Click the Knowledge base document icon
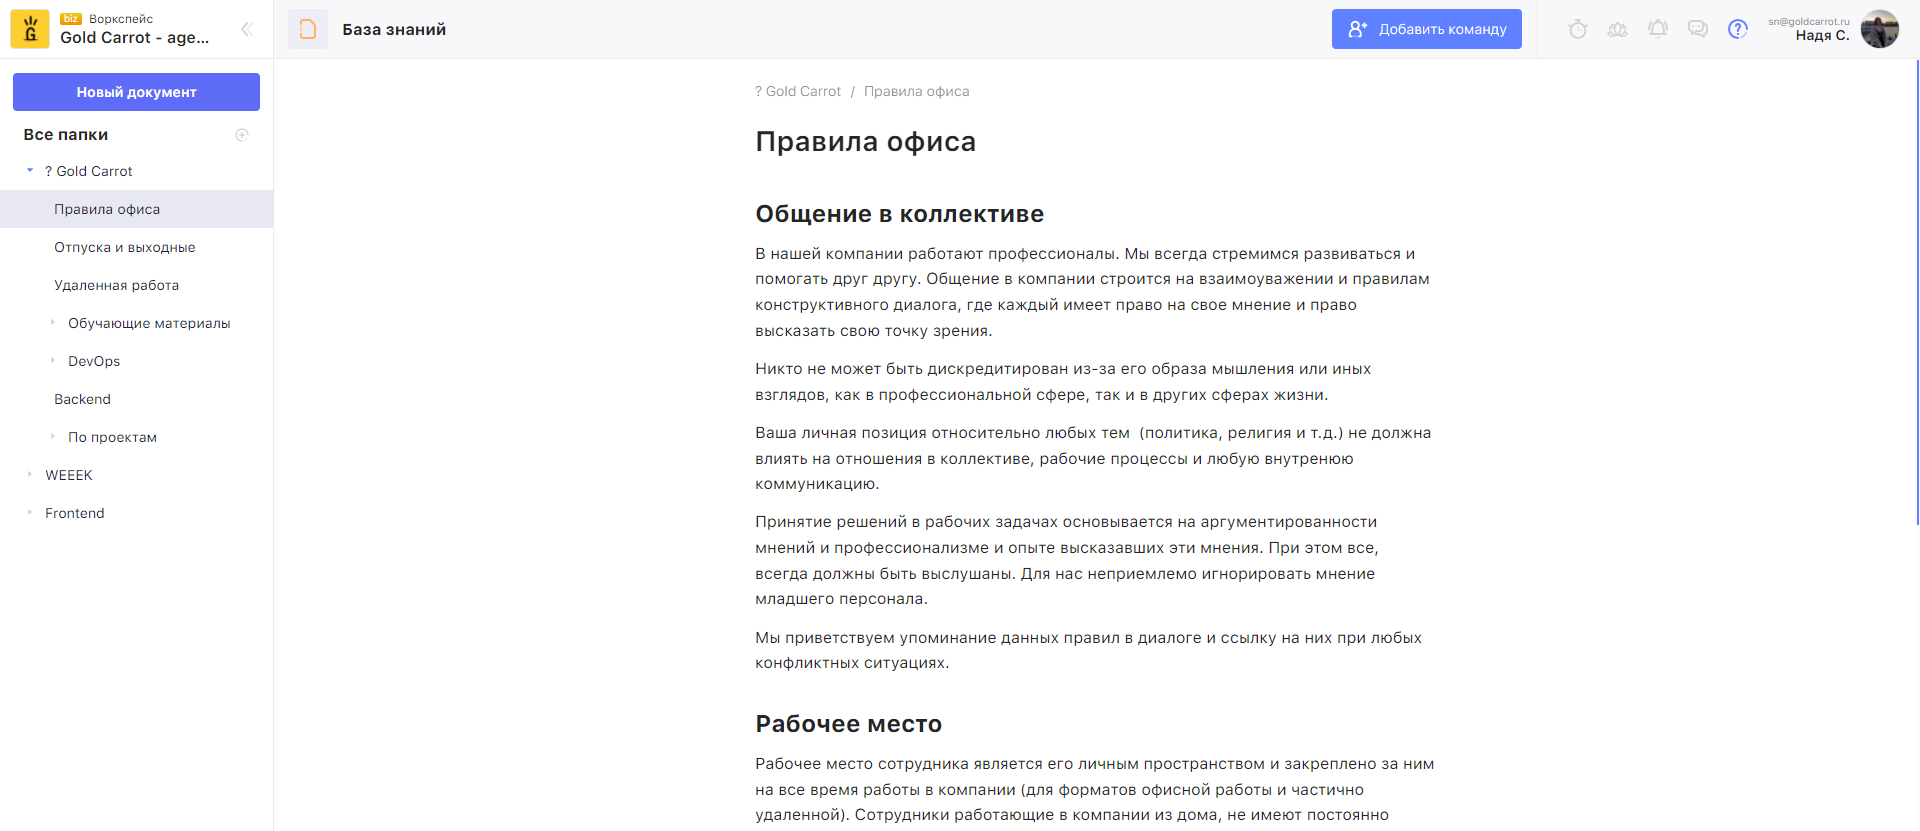The width and height of the screenshot is (1920, 831). pos(308,29)
